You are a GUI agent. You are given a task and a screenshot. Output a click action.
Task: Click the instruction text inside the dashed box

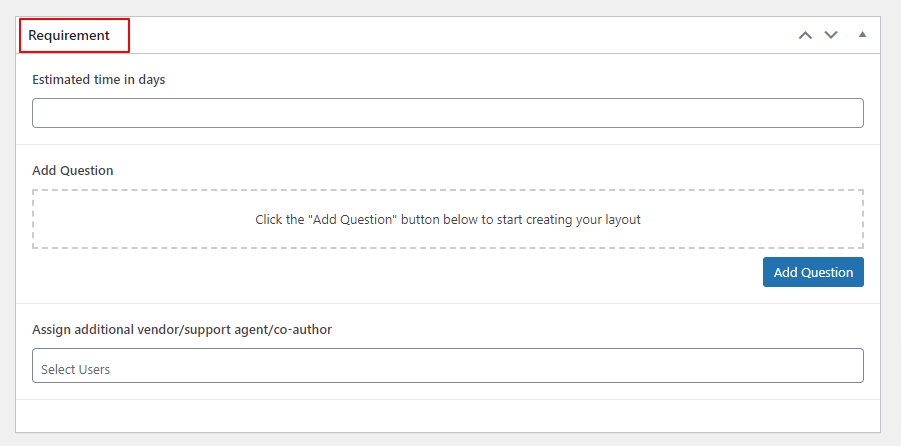(447, 219)
